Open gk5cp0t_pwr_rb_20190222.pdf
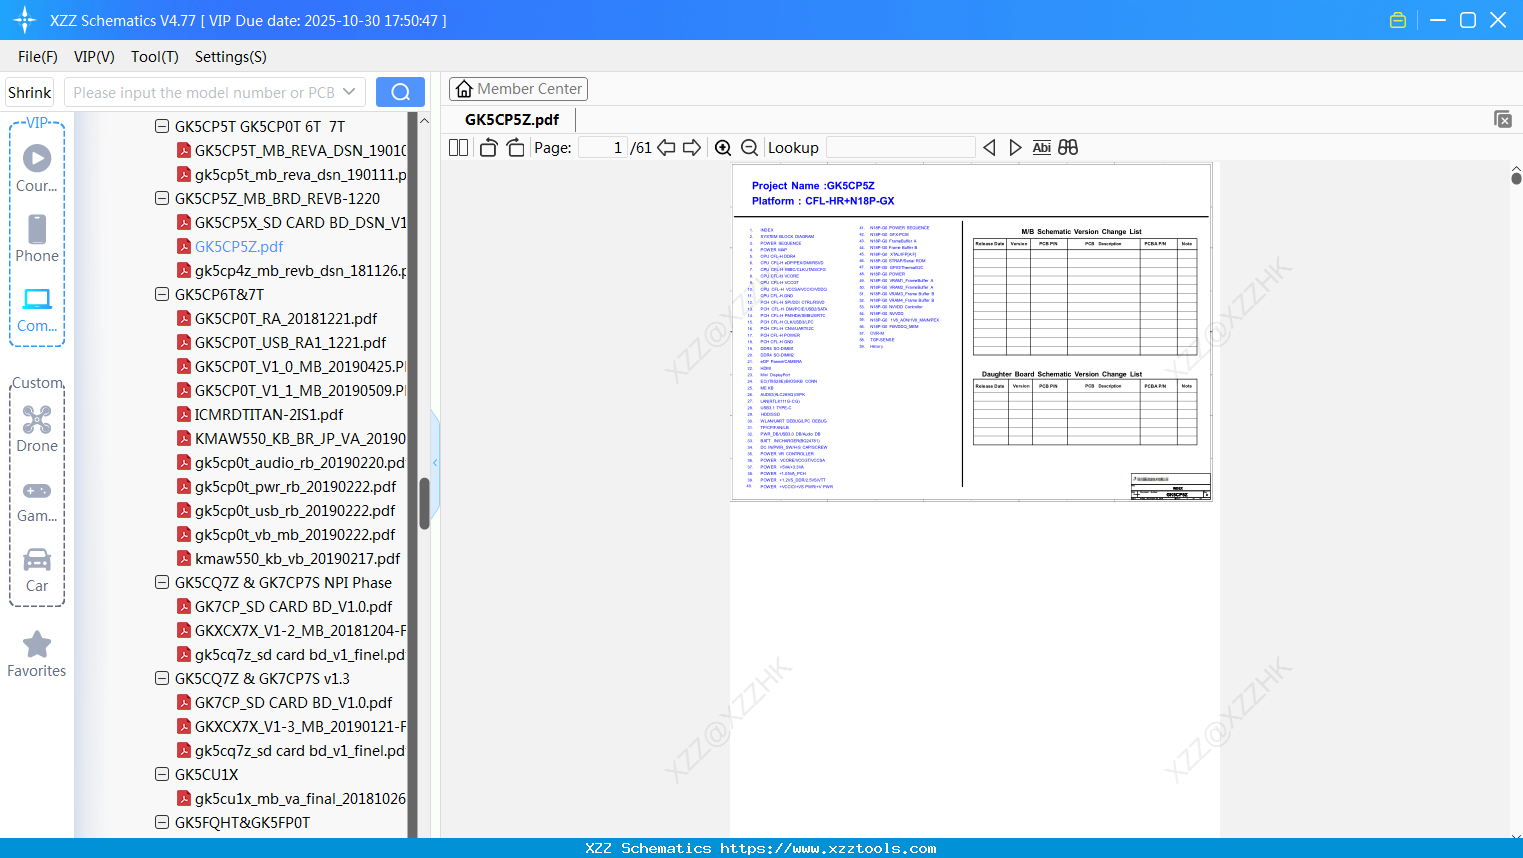1523x858 pixels. click(x=295, y=486)
